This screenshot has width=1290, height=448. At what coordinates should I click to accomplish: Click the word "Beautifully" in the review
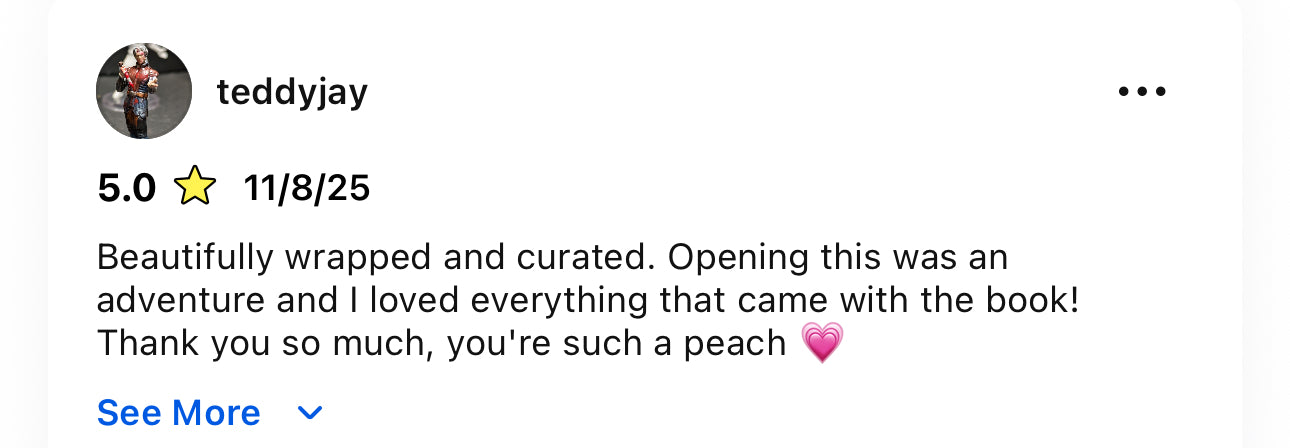[185, 257]
